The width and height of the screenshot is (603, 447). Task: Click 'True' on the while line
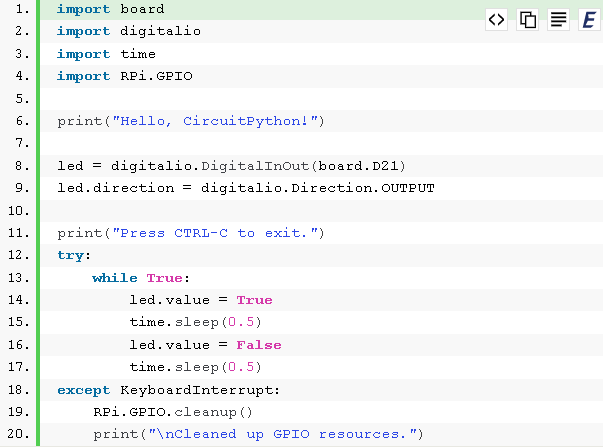coord(164,278)
